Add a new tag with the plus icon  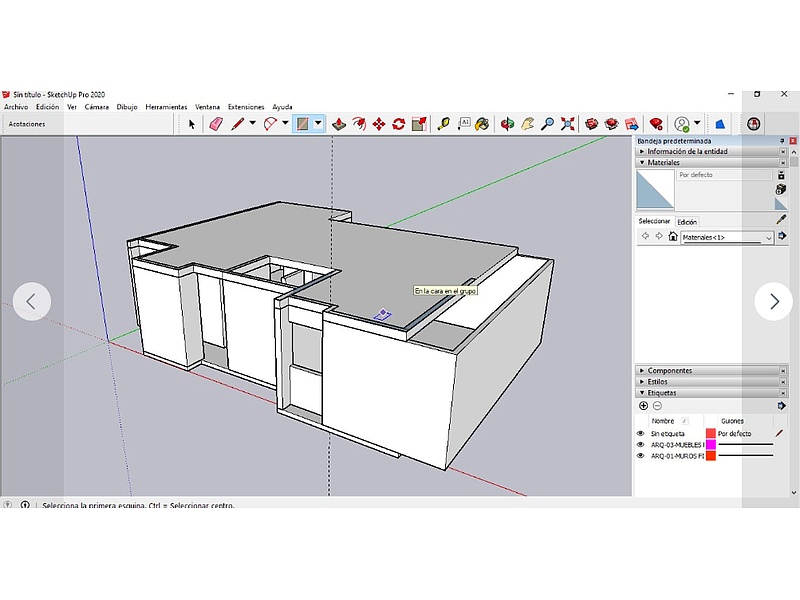pos(643,406)
